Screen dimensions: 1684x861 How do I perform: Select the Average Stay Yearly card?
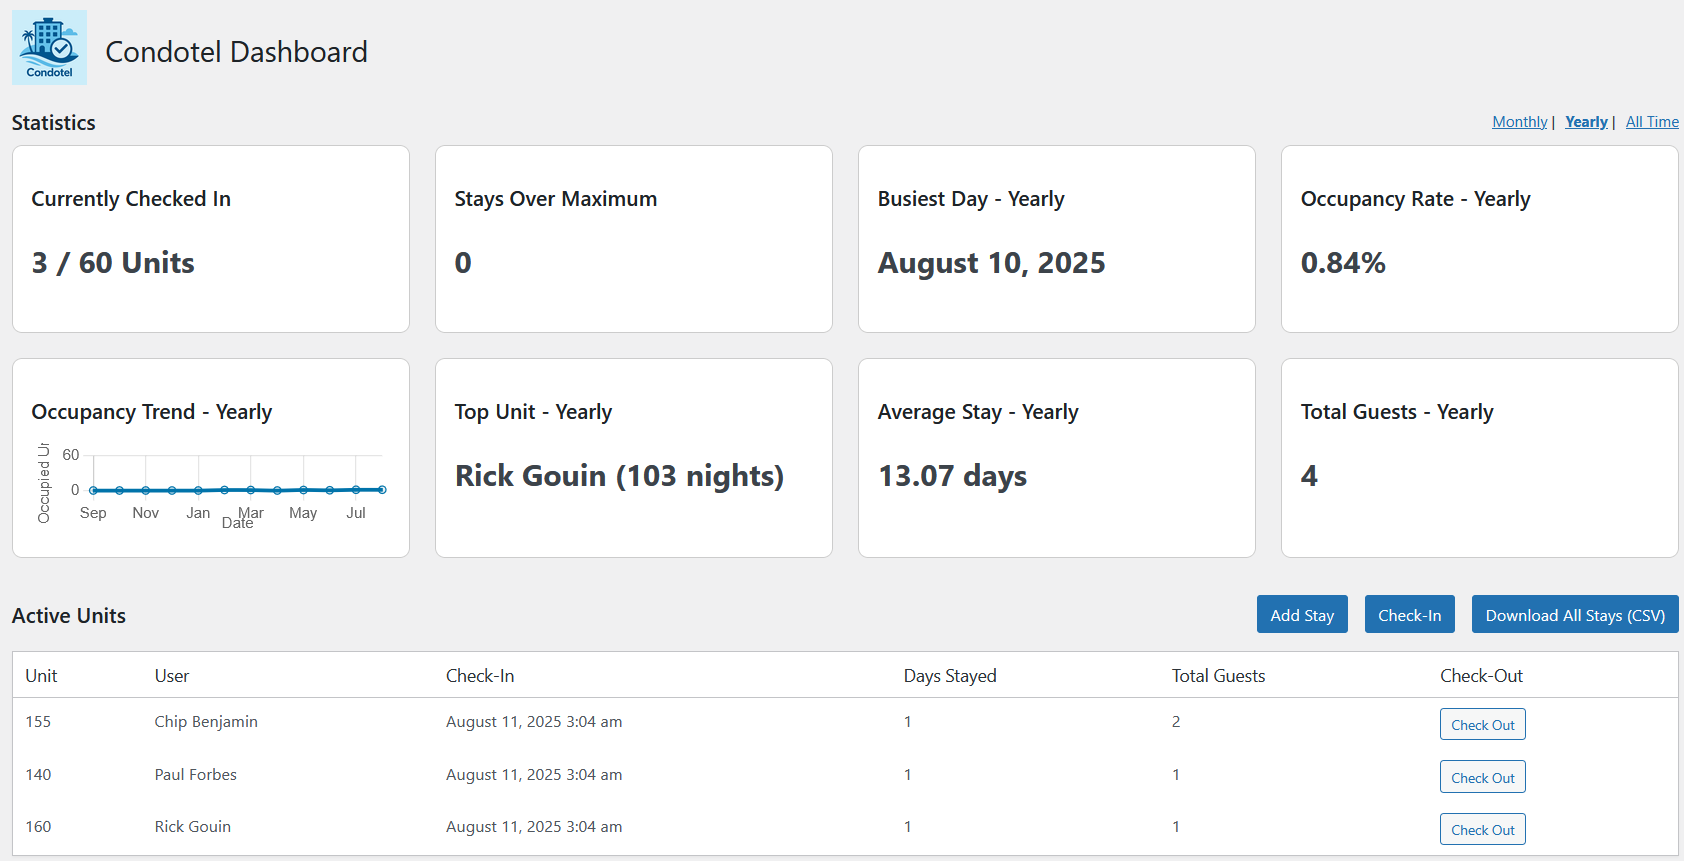click(x=1056, y=458)
